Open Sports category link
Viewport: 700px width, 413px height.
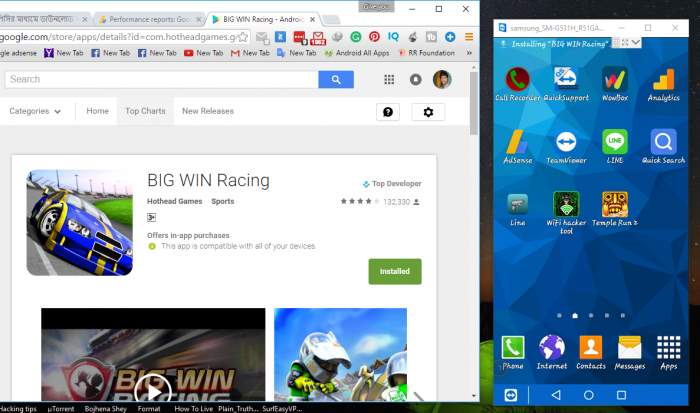[x=223, y=201]
